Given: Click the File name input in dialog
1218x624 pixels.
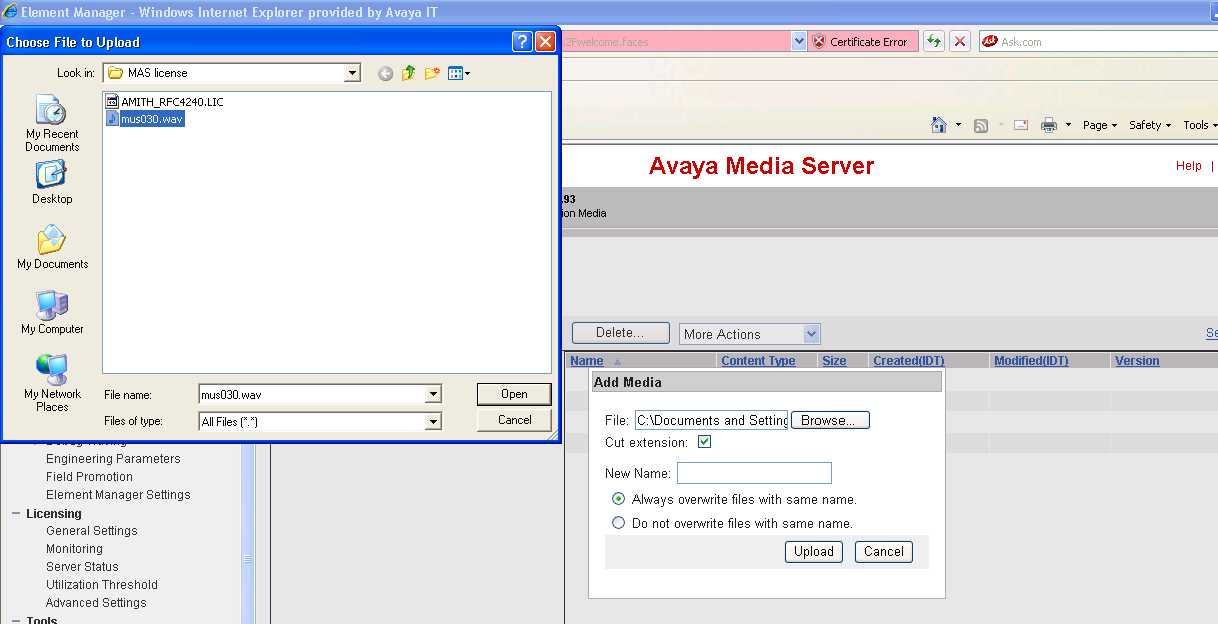Looking at the screenshot, I should [312, 394].
